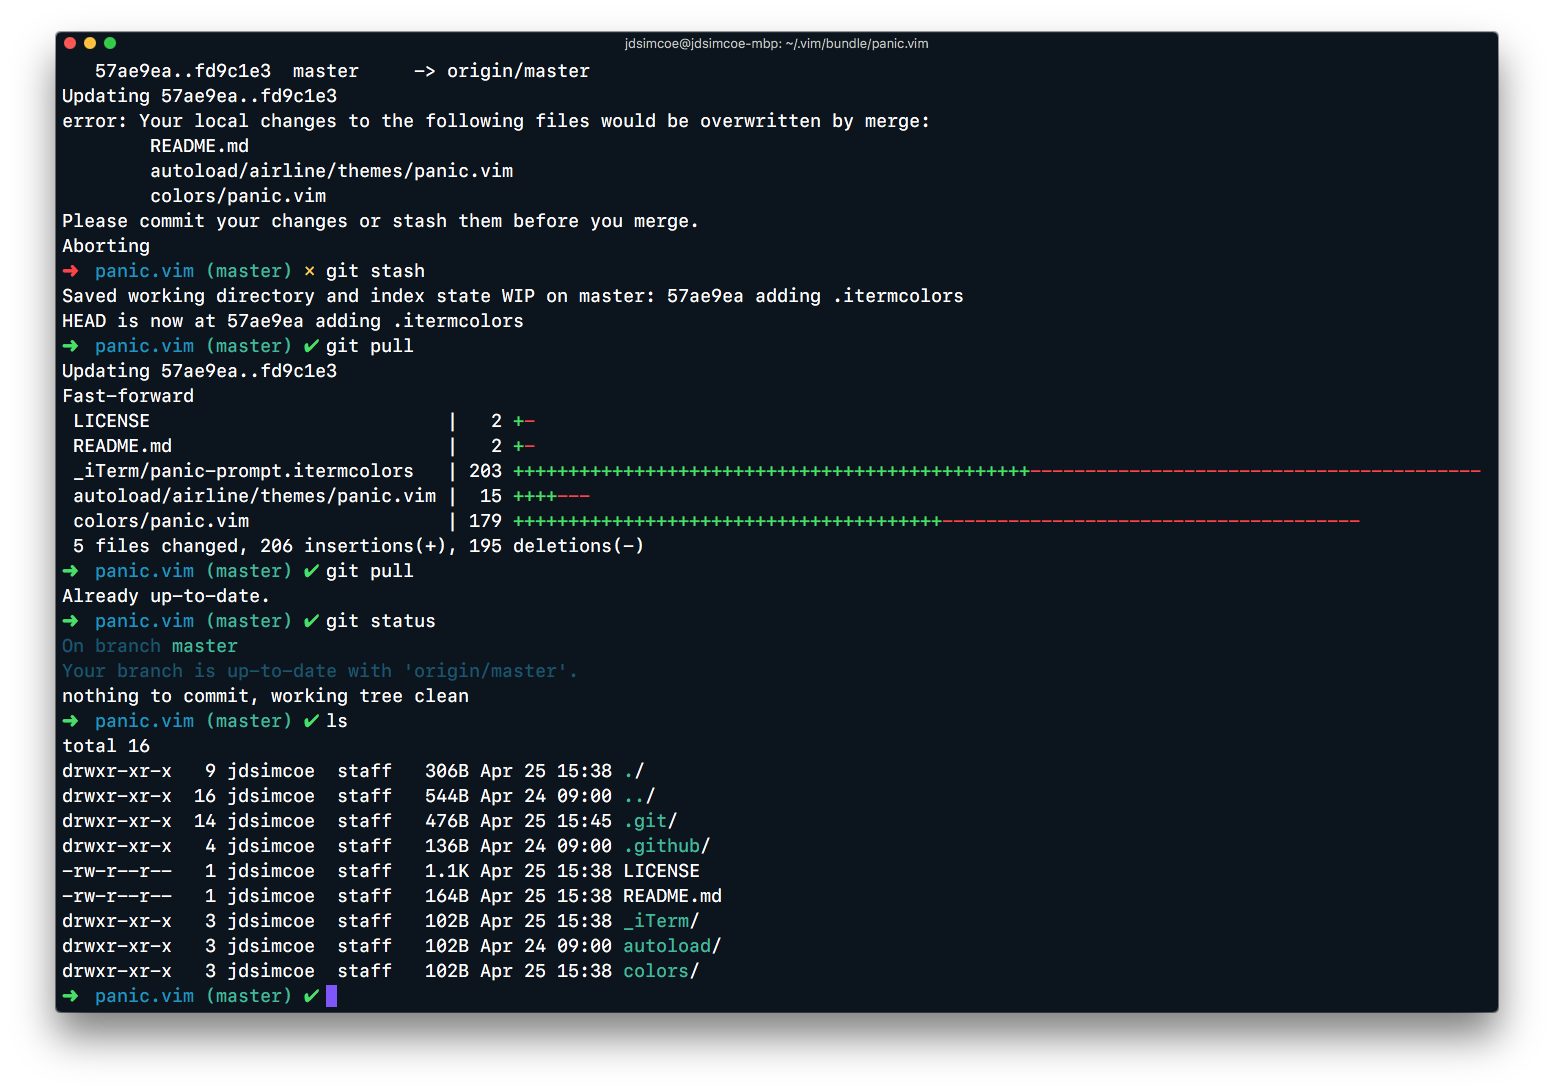Click the green arrow prompt before 'git status'
Image resolution: width=1554 pixels, height=1092 pixels.
pyautogui.click(x=70, y=621)
